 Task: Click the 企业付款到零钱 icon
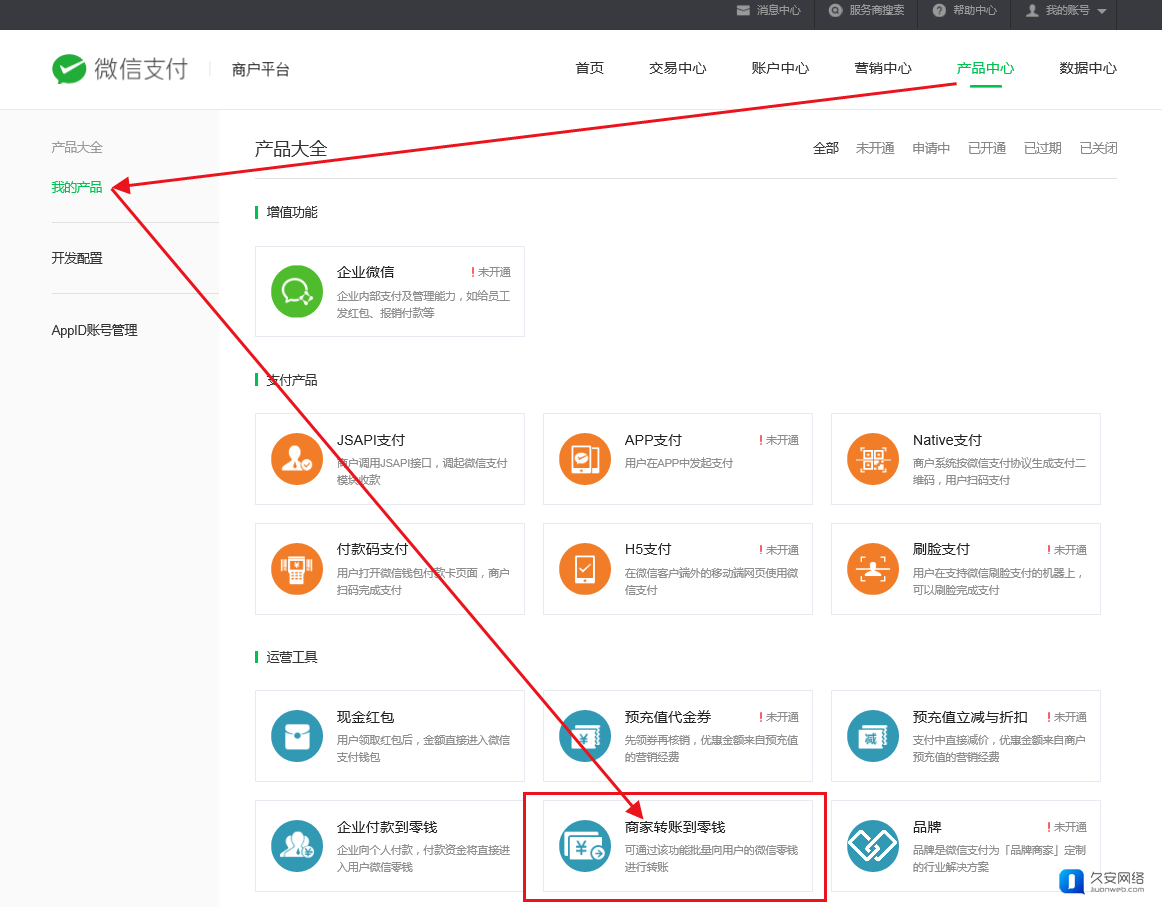point(296,845)
